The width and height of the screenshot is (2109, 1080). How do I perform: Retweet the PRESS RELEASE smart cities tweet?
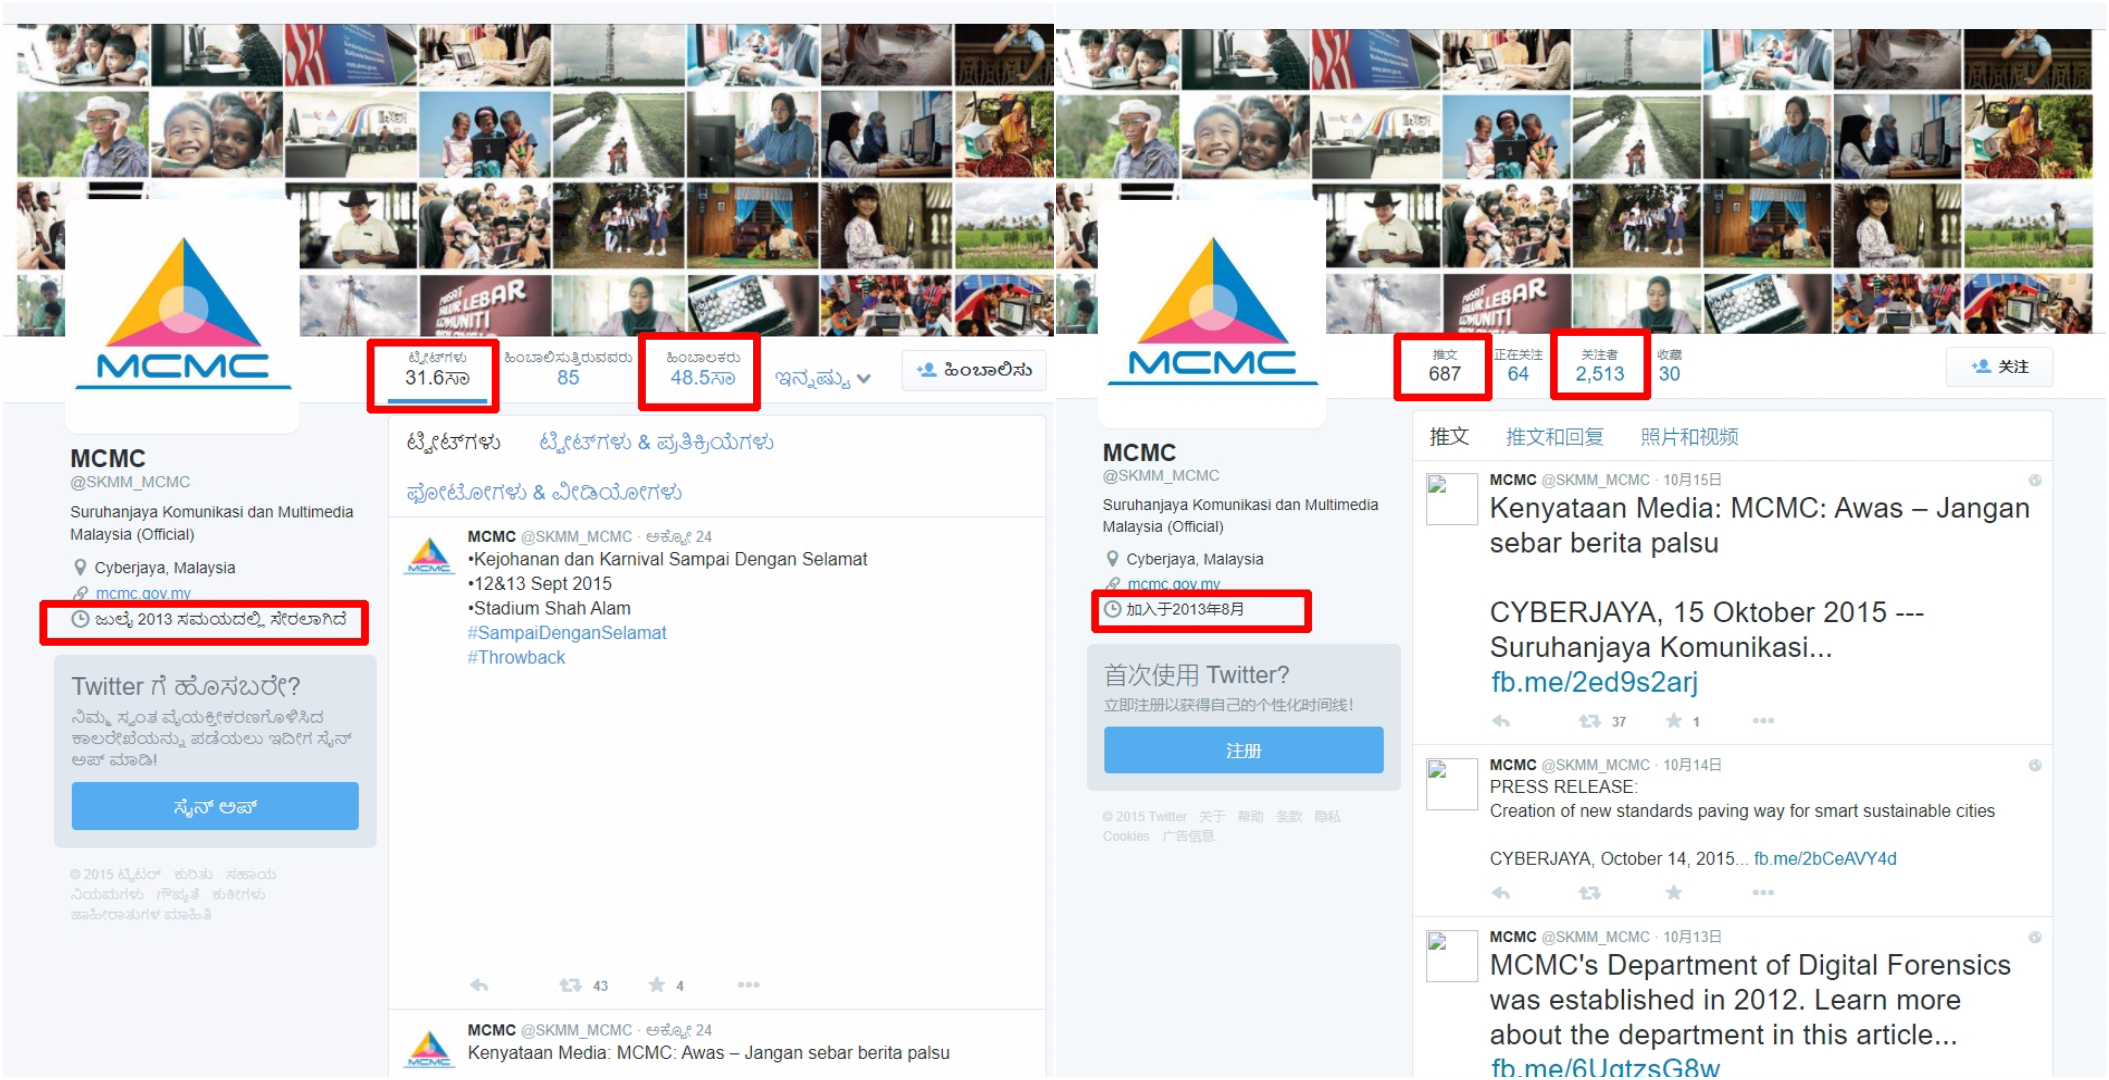(x=1590, y=893)
